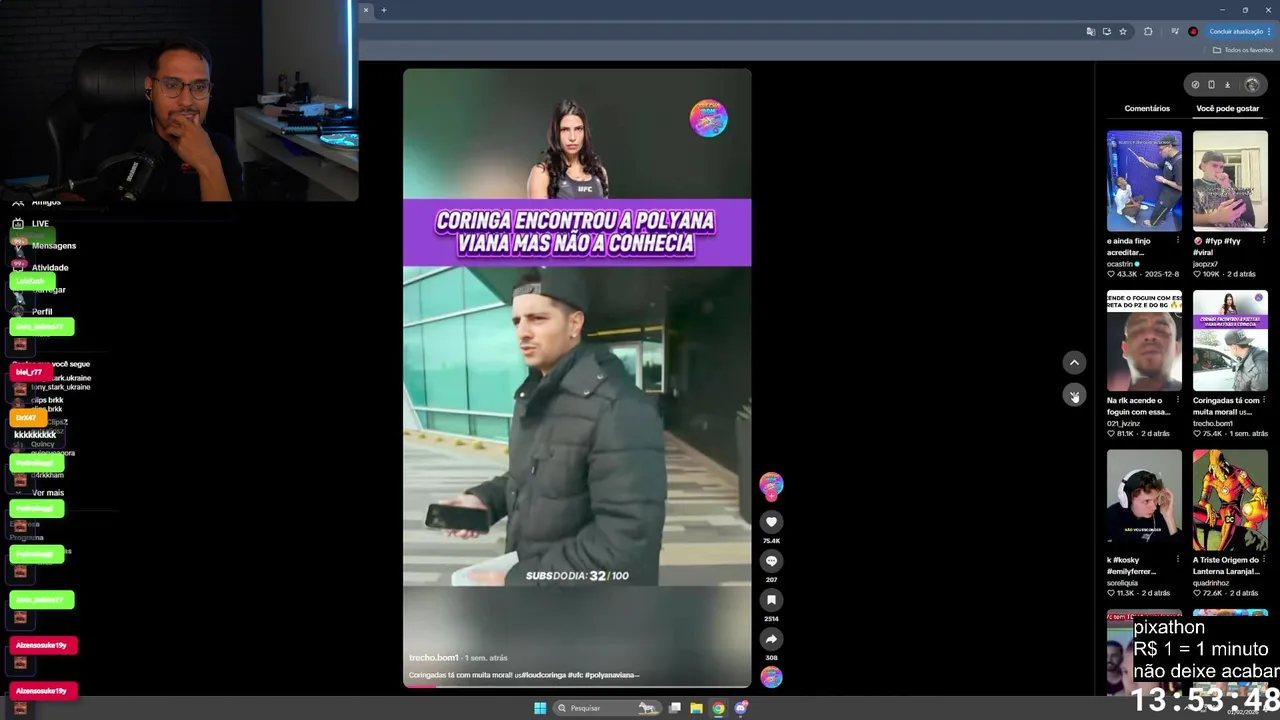Open options dots for 'A Triste Origem do Lanterna'
The height and width of the screenshot is (720, 1280).
(x=1263, y=560)
